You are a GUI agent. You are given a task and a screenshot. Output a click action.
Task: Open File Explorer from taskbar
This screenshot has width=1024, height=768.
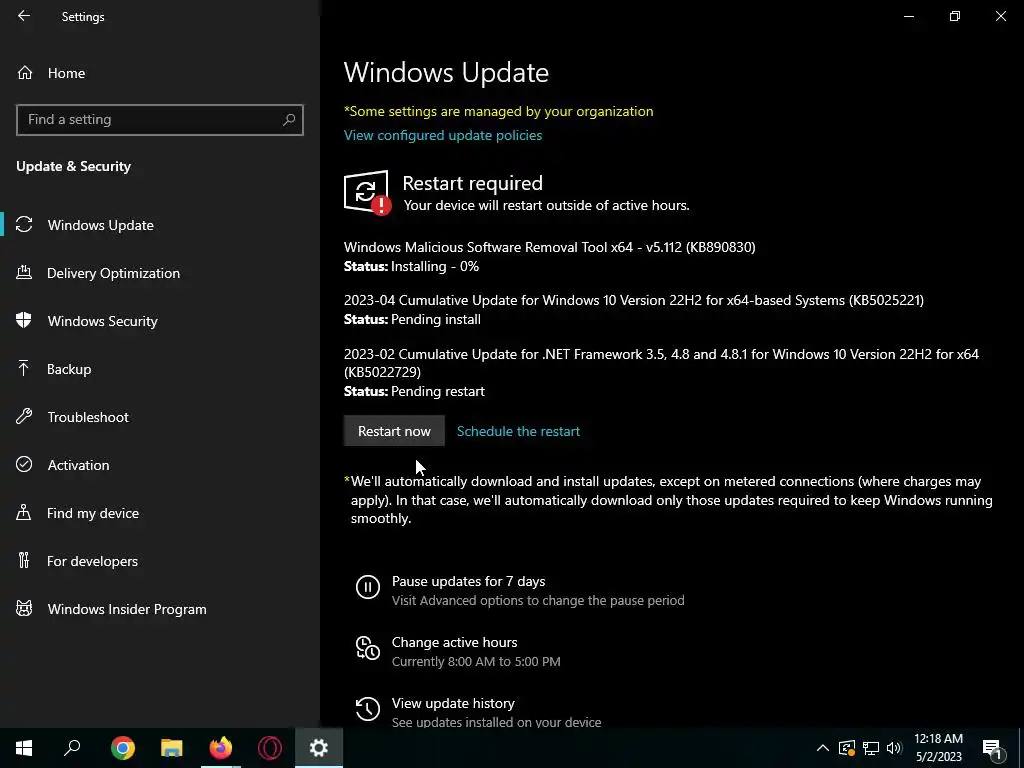point(172,748)
